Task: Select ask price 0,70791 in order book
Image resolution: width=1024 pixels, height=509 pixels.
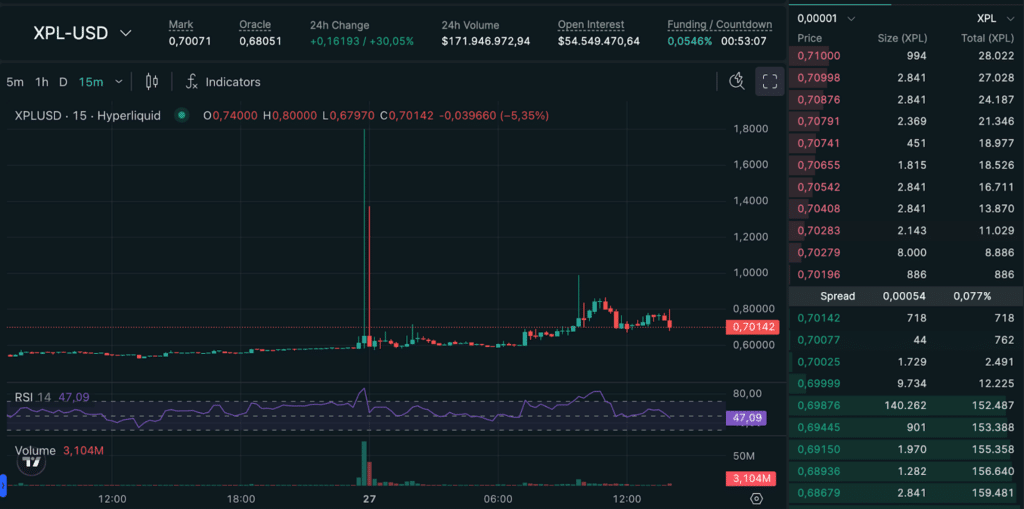Action: click(819, 121)
